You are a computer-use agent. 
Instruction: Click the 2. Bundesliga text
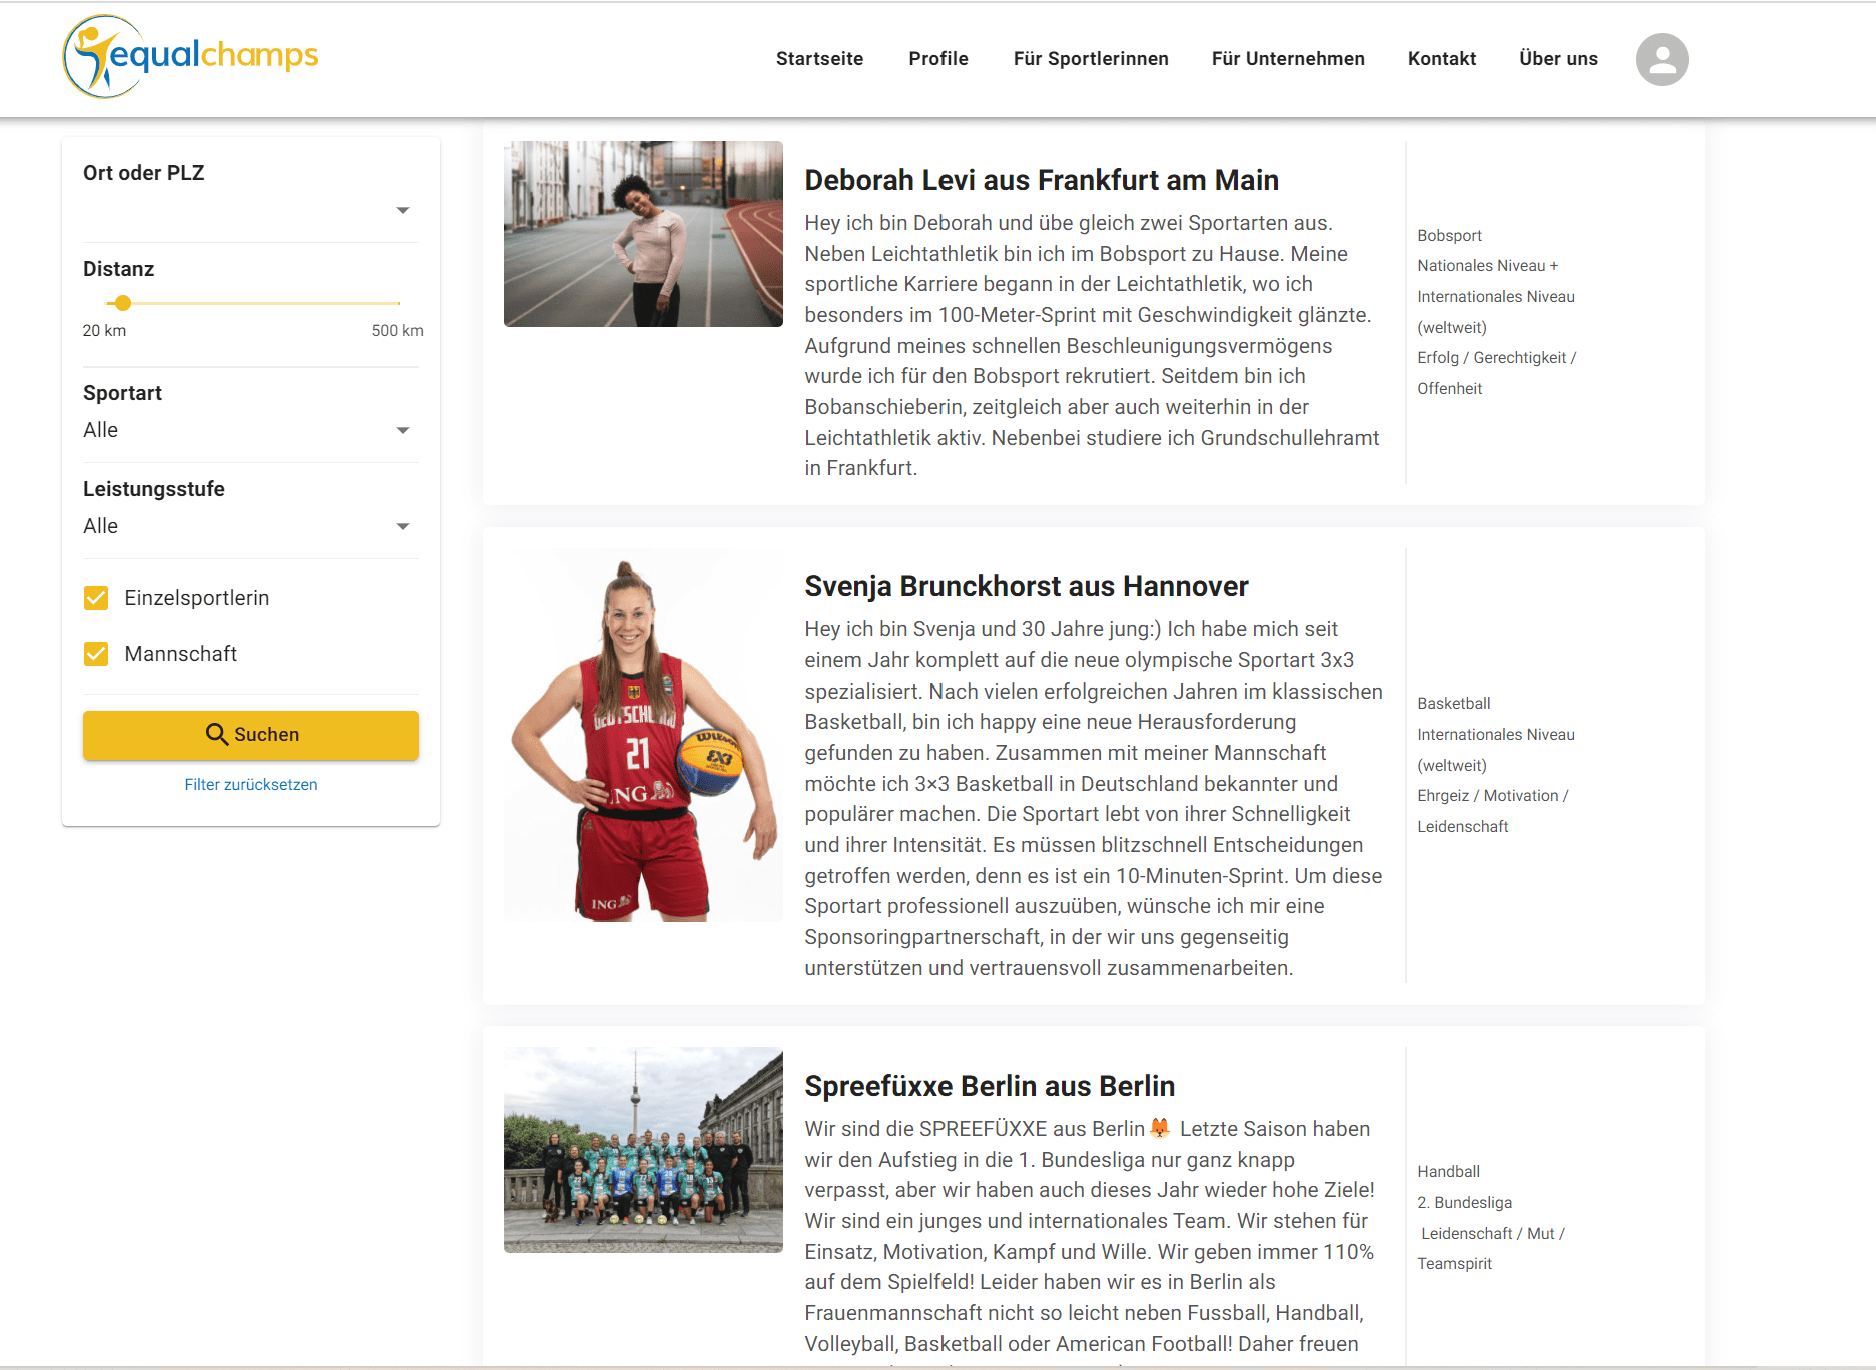[x=1464, y=1203]
